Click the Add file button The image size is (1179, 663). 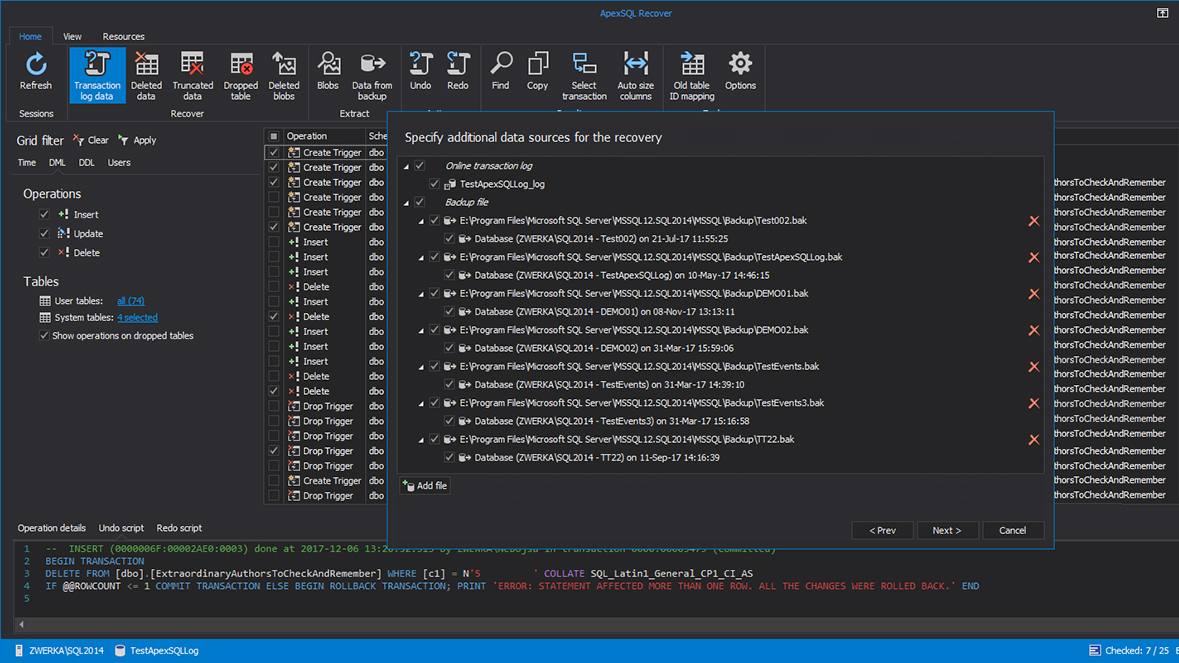[x=424, y=485]
